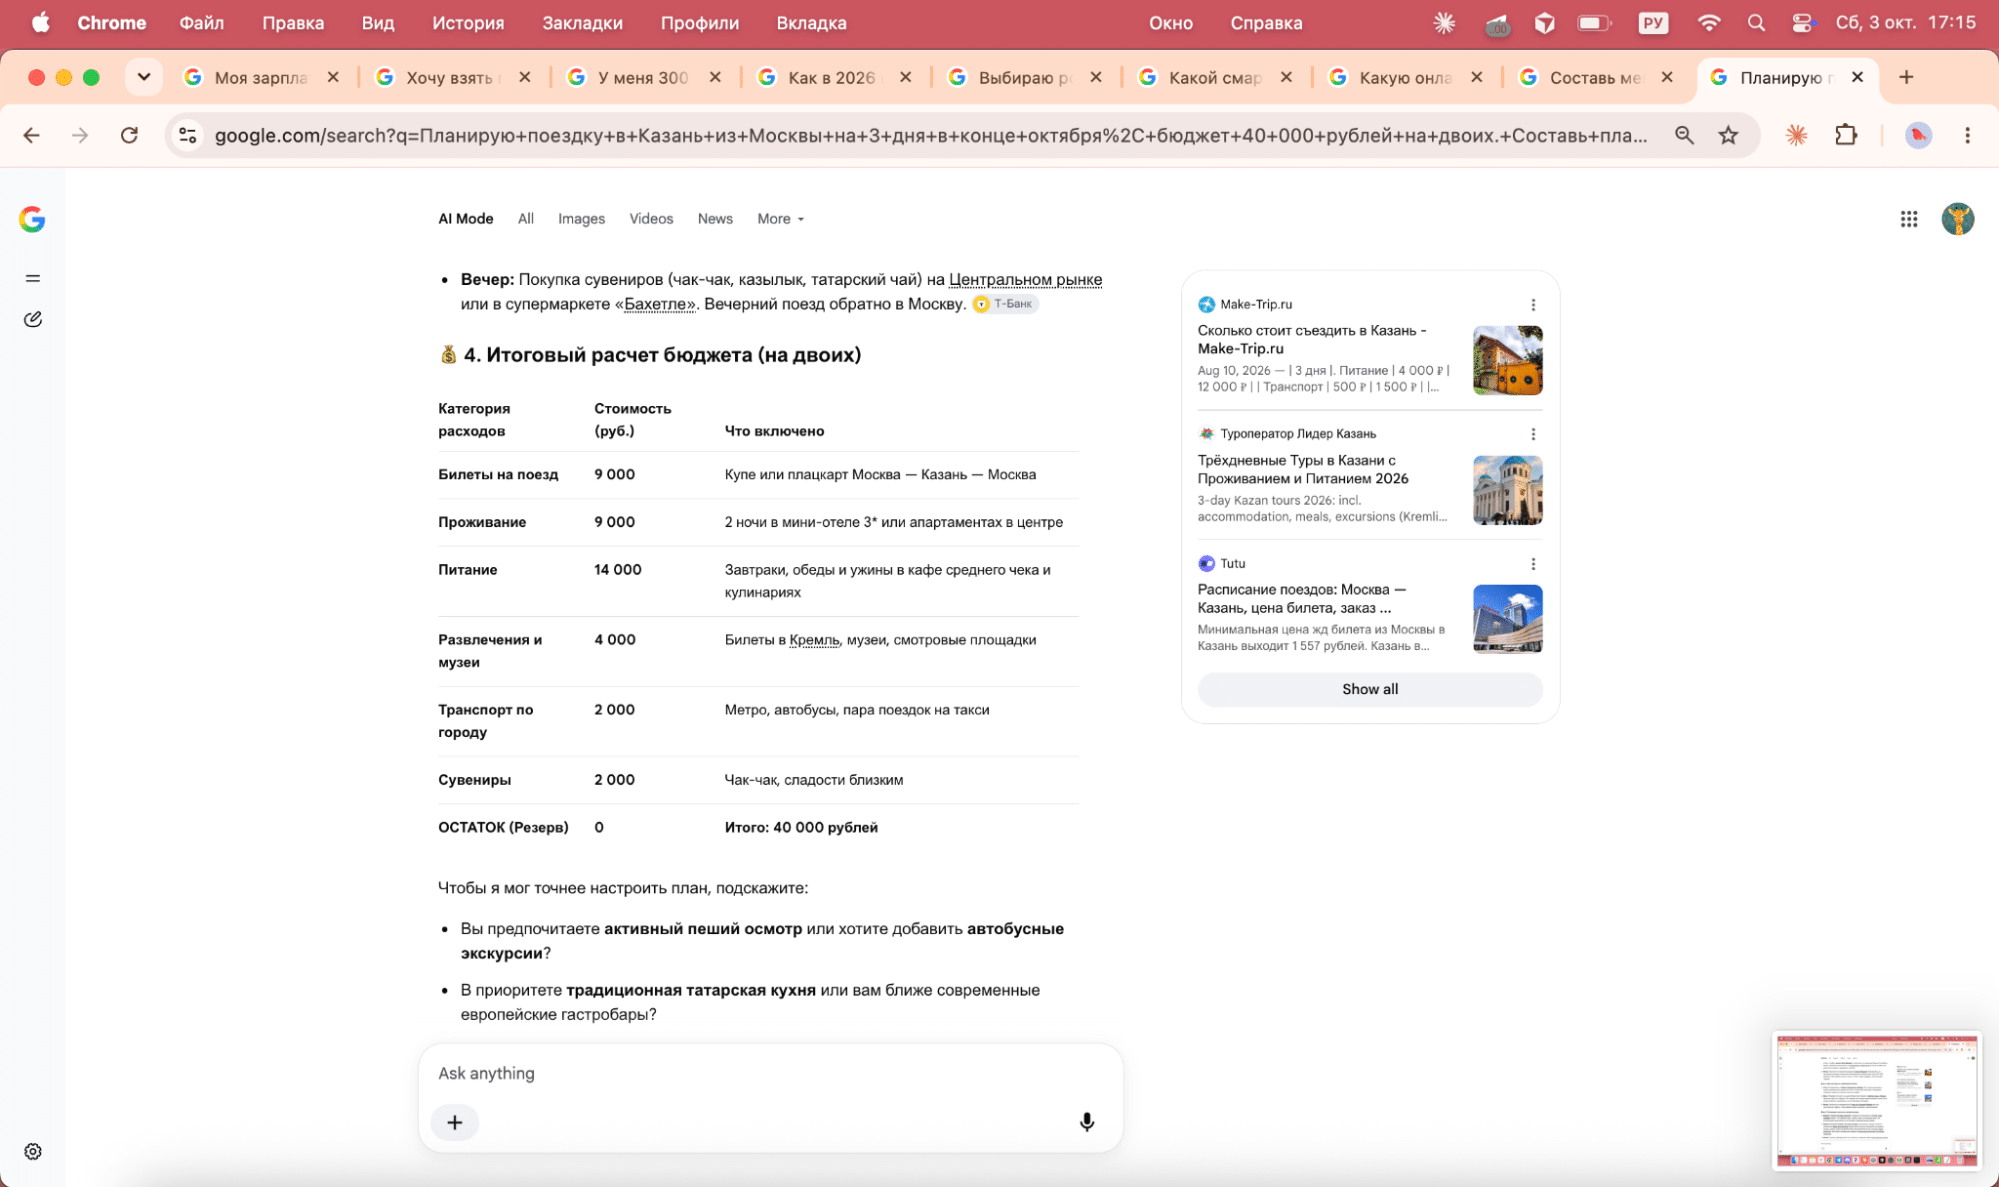Open the Google account avatar
The width and height of the screenshot is (1999, 1187).
click(1958, 219)
